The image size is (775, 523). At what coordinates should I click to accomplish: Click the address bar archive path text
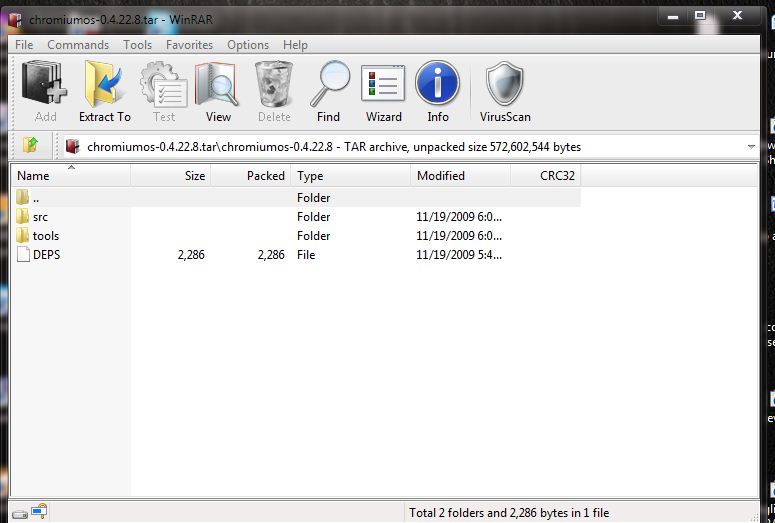tap(334, 147)
